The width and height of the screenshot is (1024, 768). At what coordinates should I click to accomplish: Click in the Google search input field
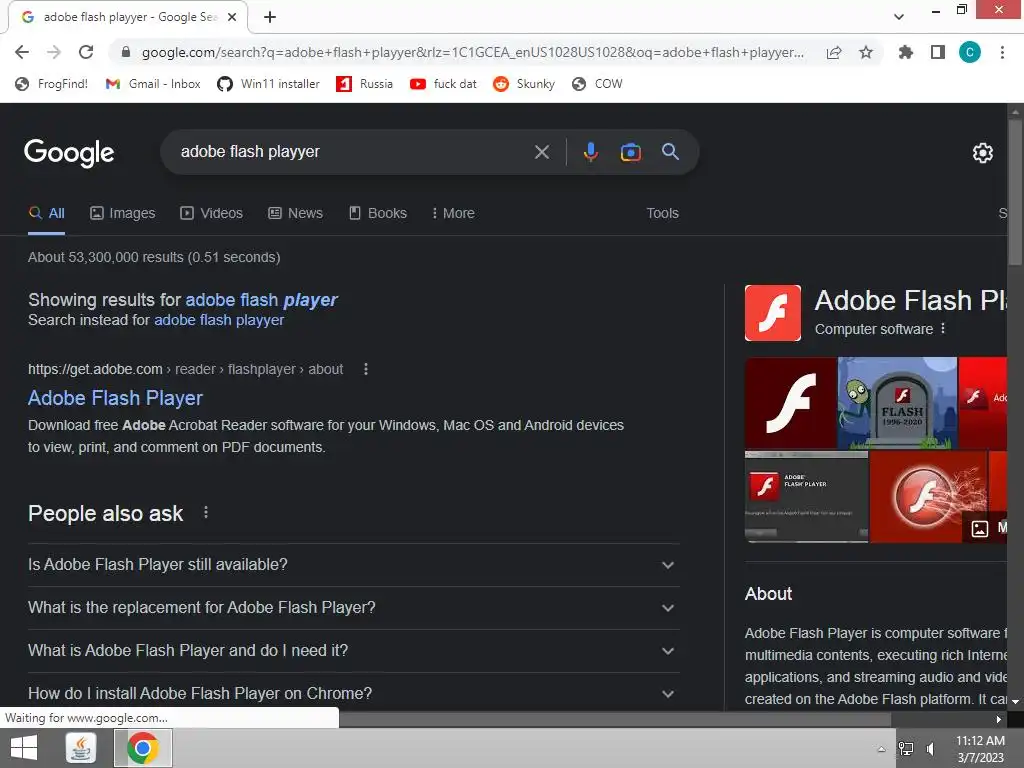click(x=353, y=152)
